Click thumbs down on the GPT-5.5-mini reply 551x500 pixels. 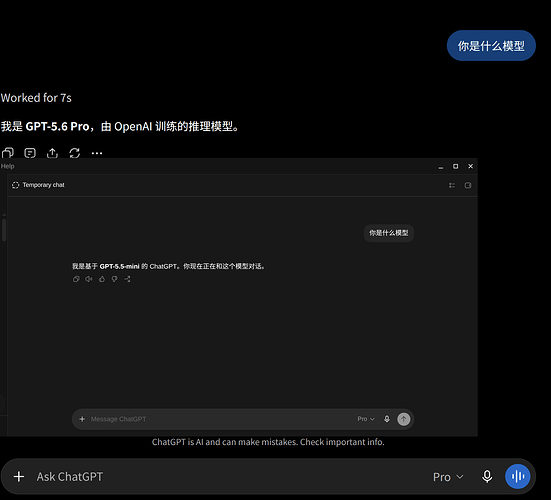115,279
